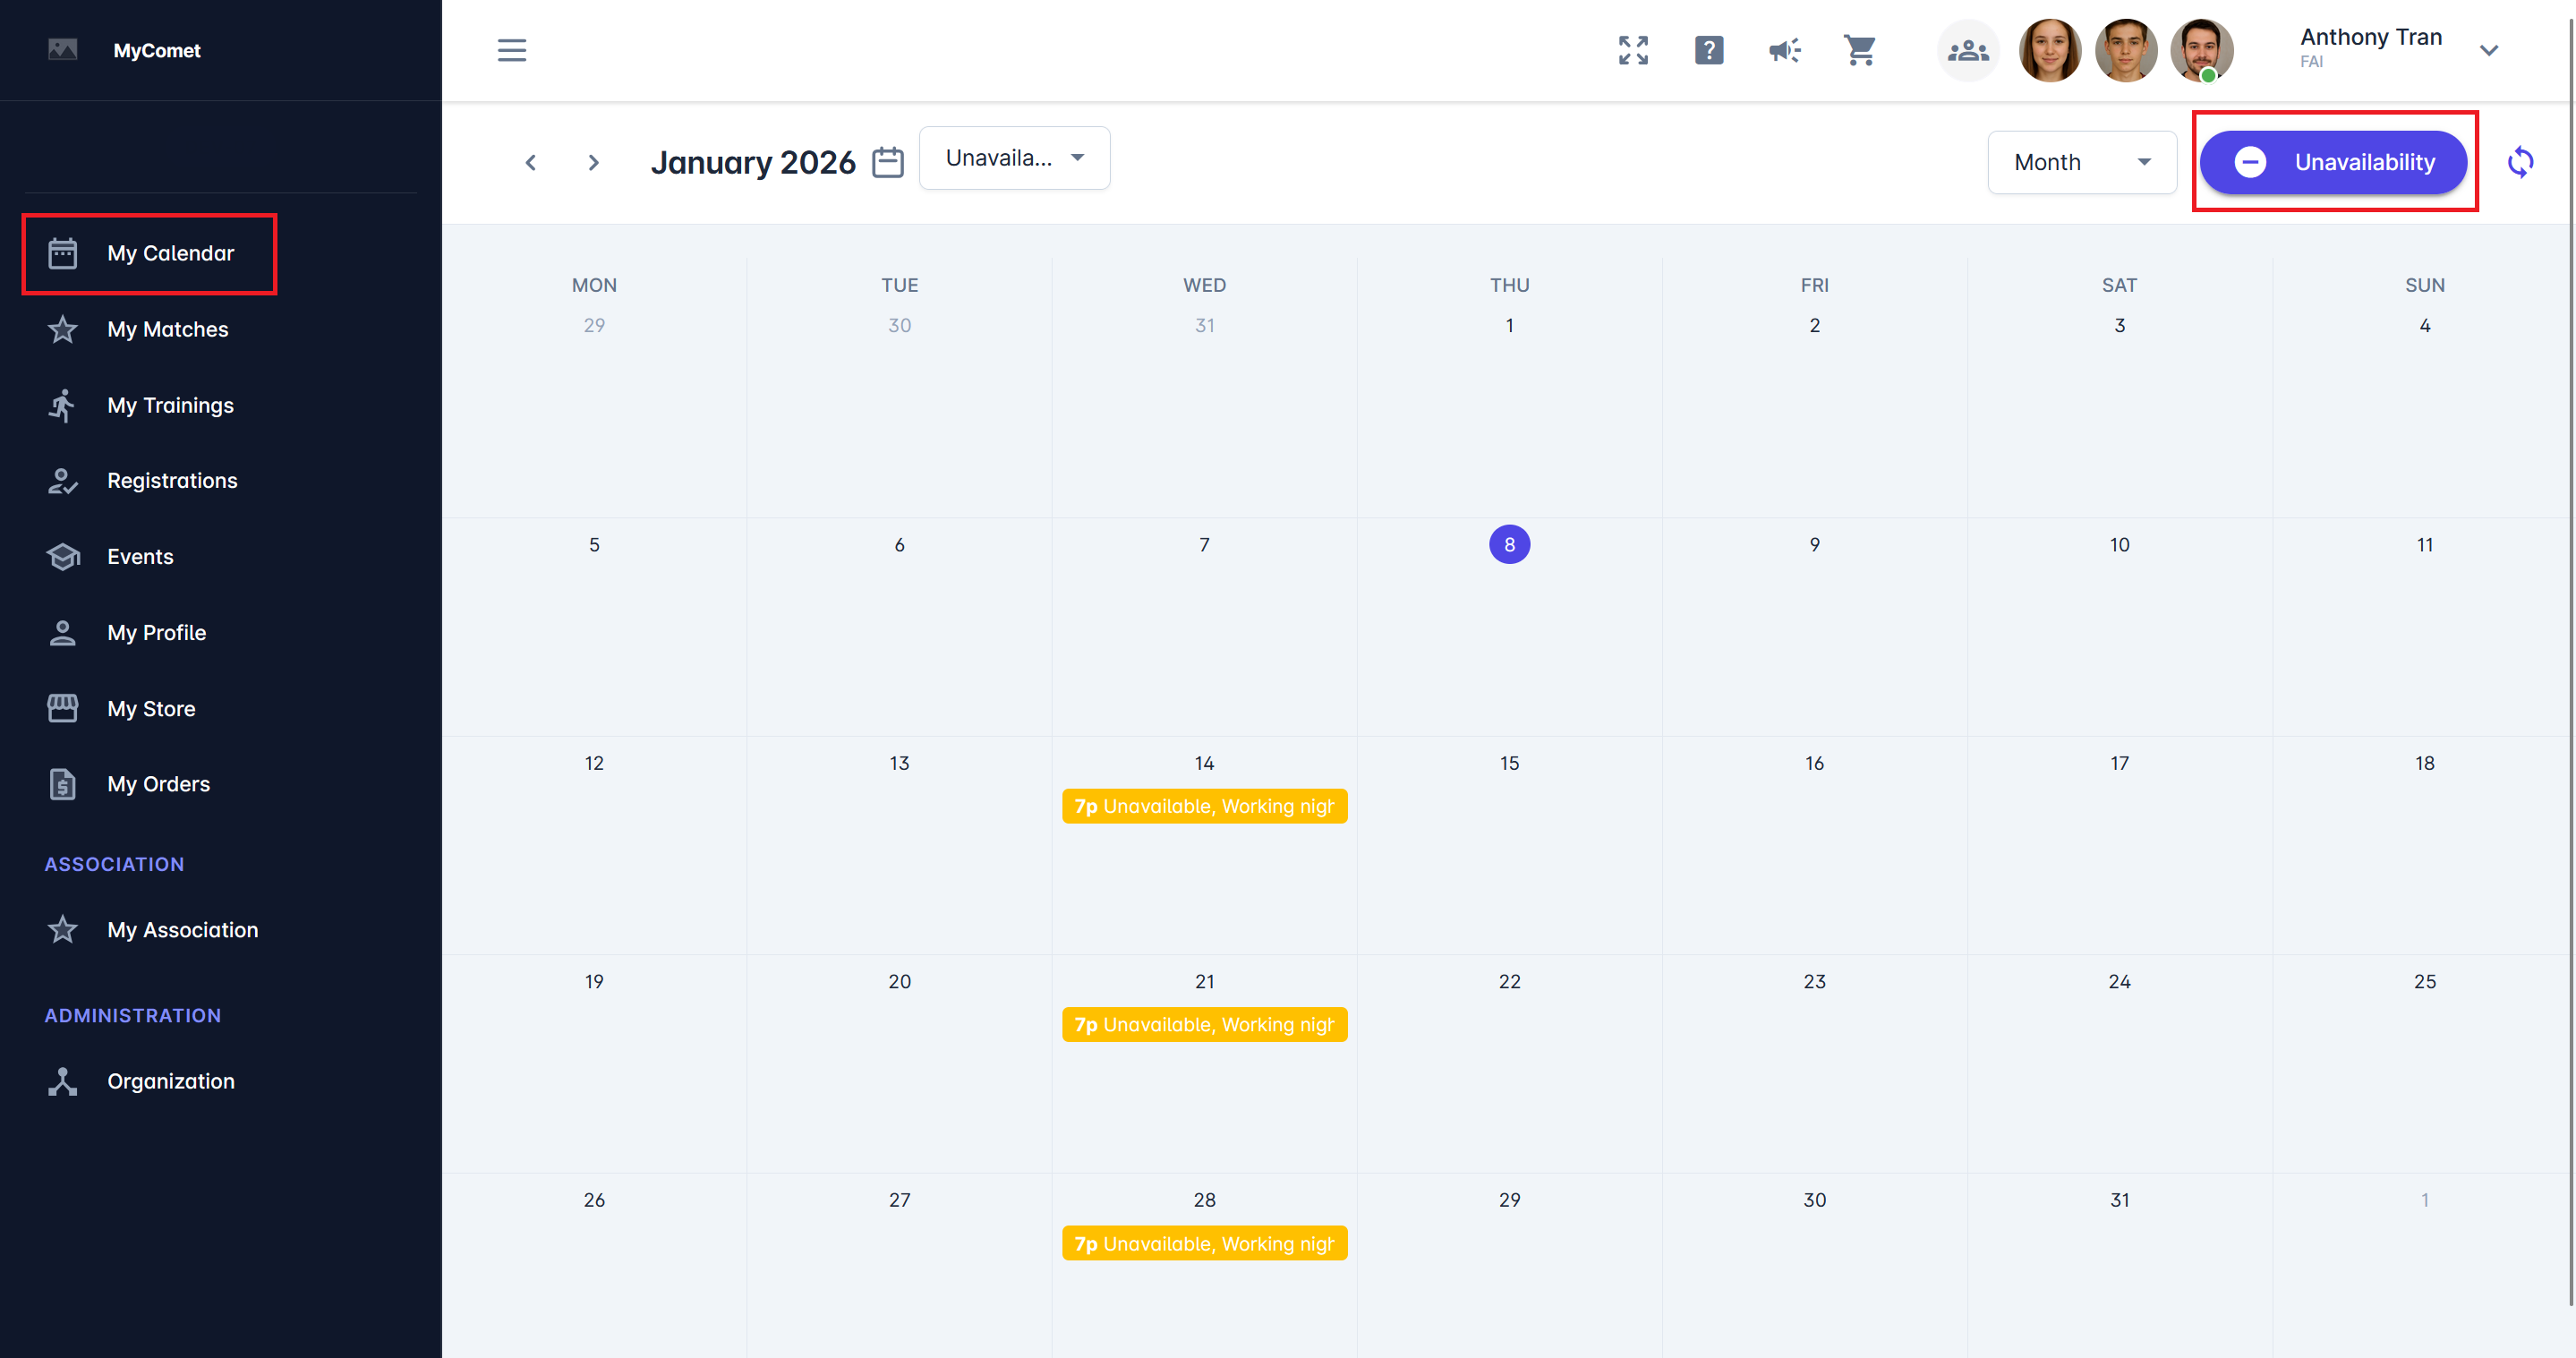This screenshot has height=1358, width=2576.
Task: Toggle fullscreen mode icon
Action: 1633,50
